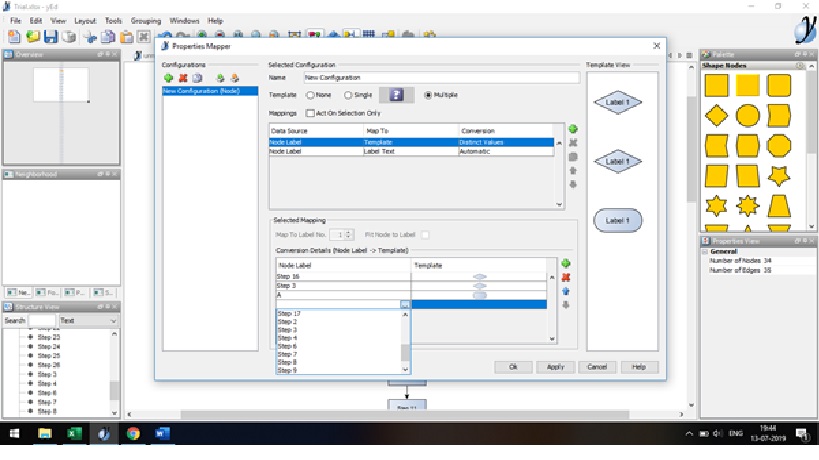Add a conversion entry with green plus
Screen dimensions: 819x460
[x=566, y=263]
